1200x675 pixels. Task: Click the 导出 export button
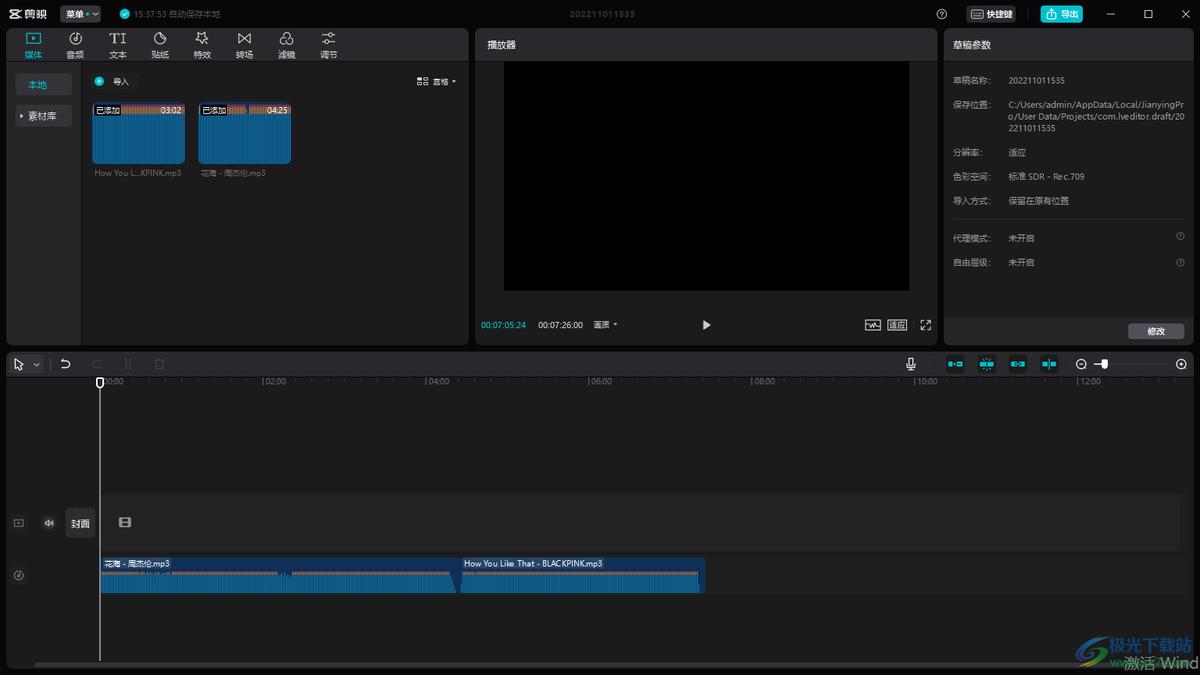(x=1061, y=14)
